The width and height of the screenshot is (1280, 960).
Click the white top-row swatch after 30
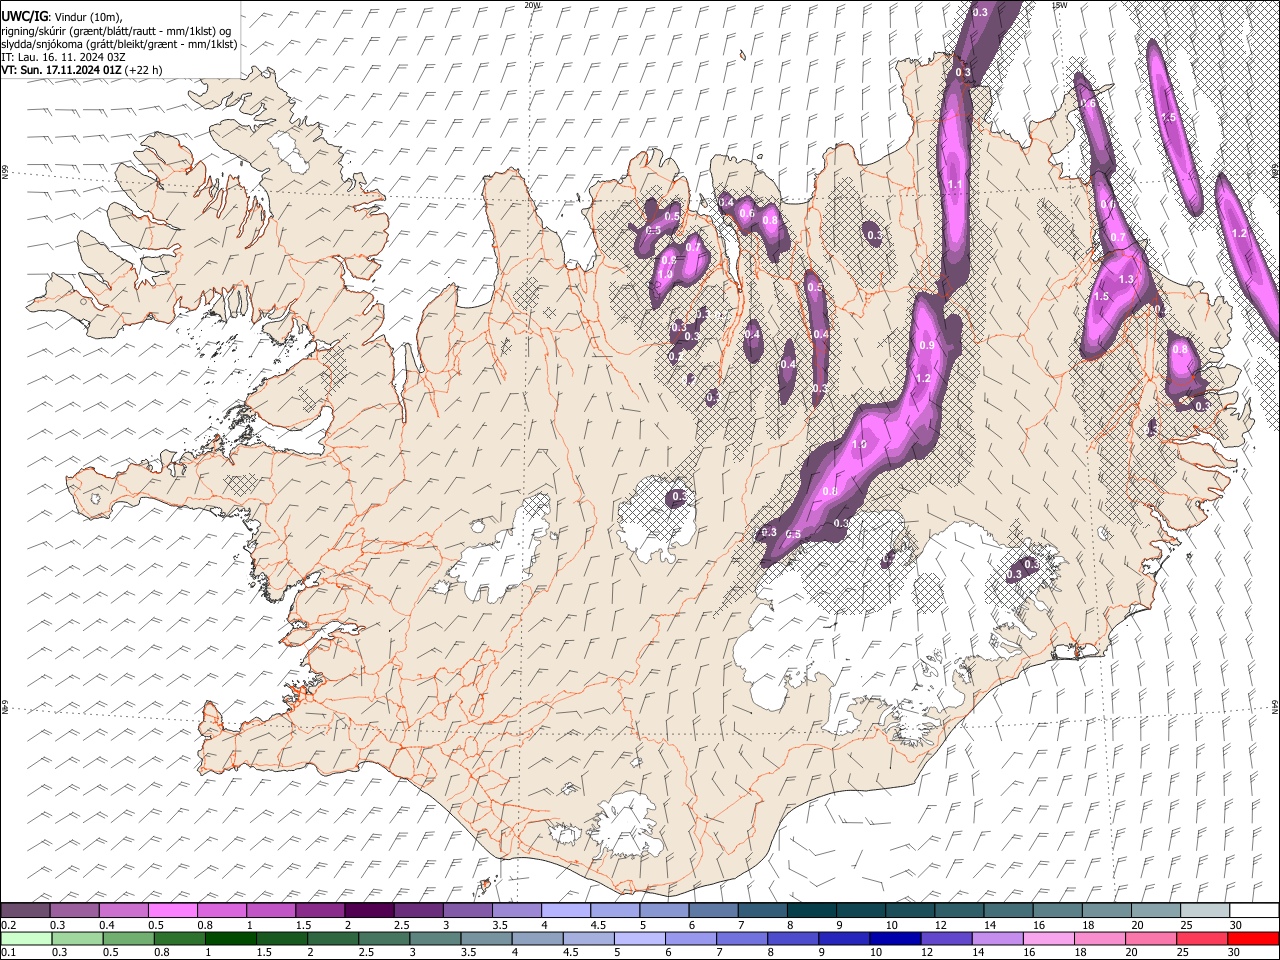[x=1253, y=910]
